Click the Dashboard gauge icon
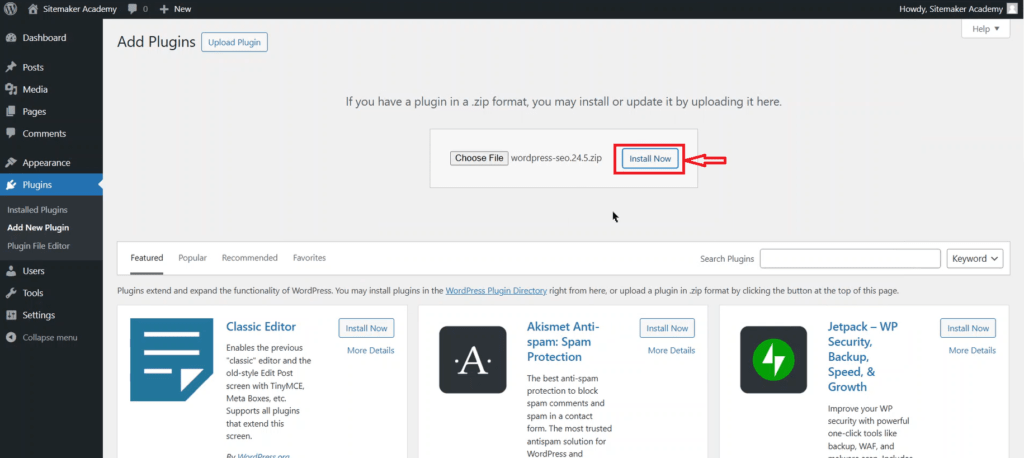Viewport: 1024px width, 458px height. (x=10, y=38)
